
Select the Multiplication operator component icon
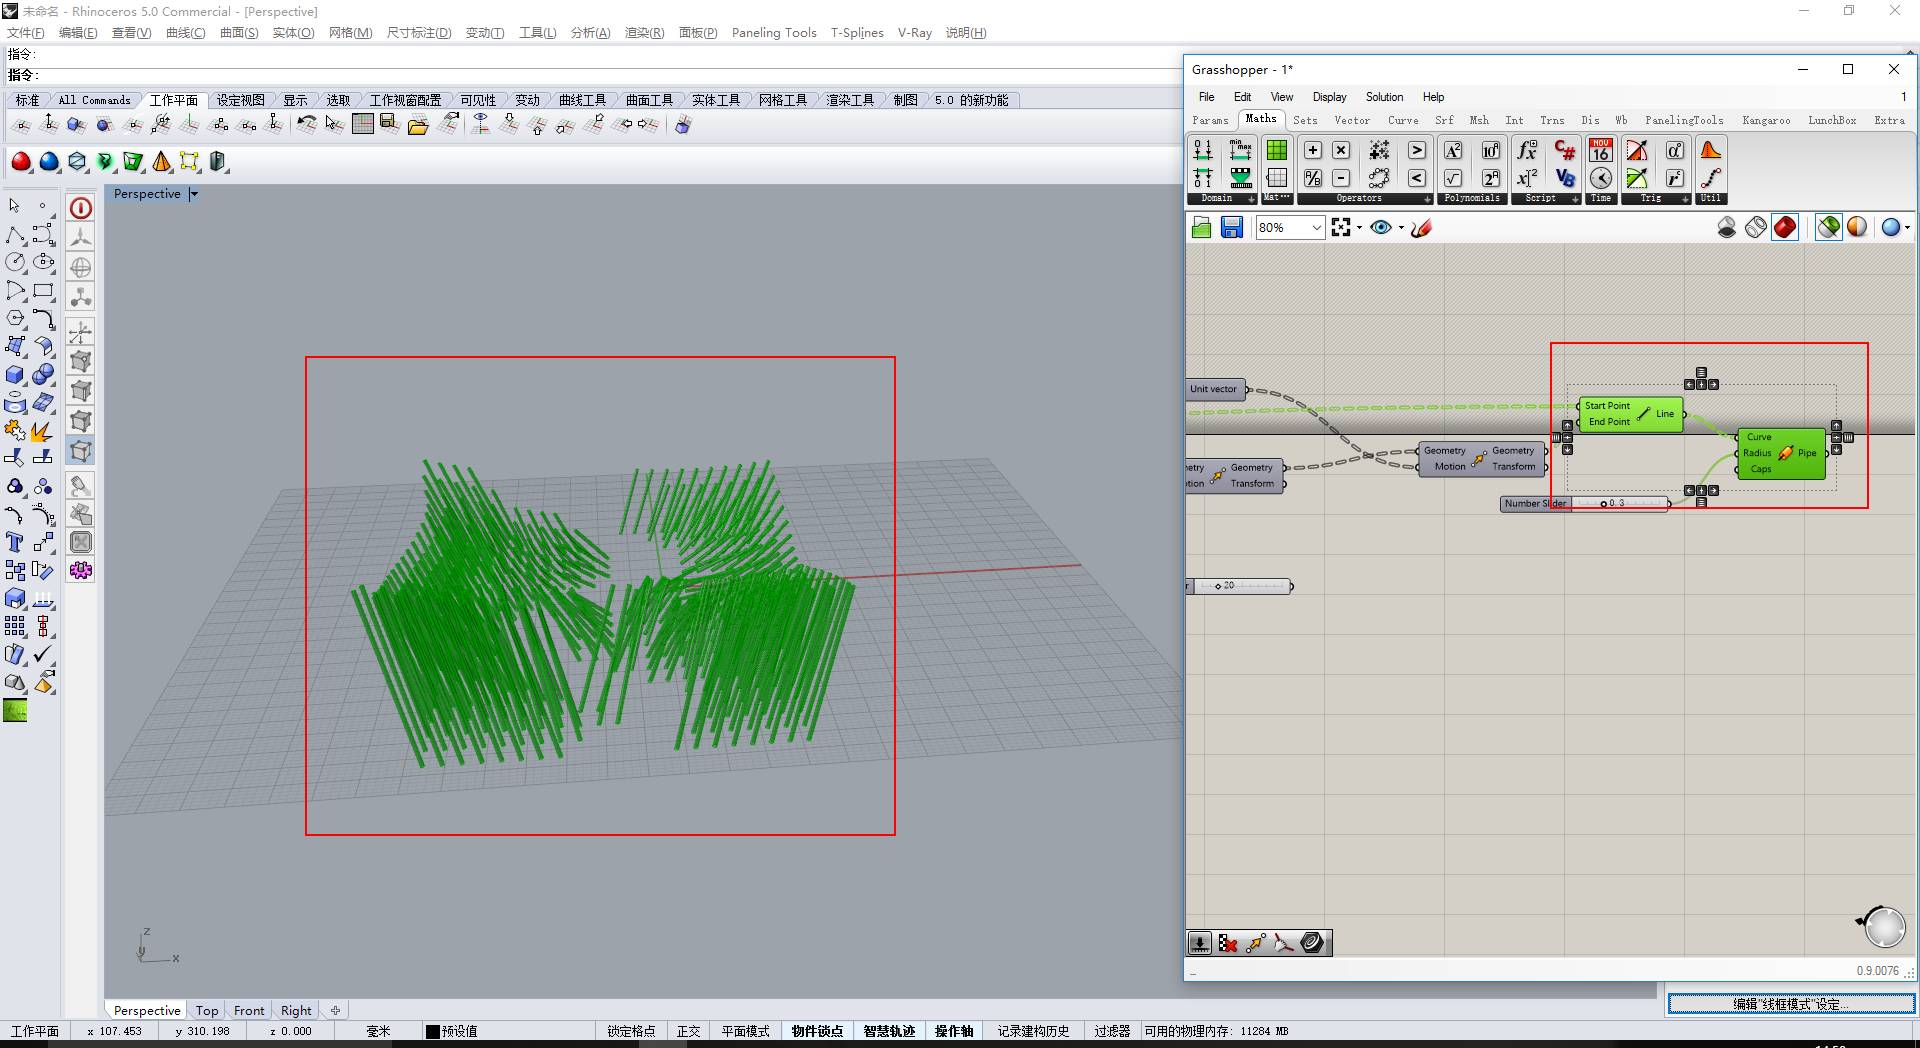pos(1341,150)
